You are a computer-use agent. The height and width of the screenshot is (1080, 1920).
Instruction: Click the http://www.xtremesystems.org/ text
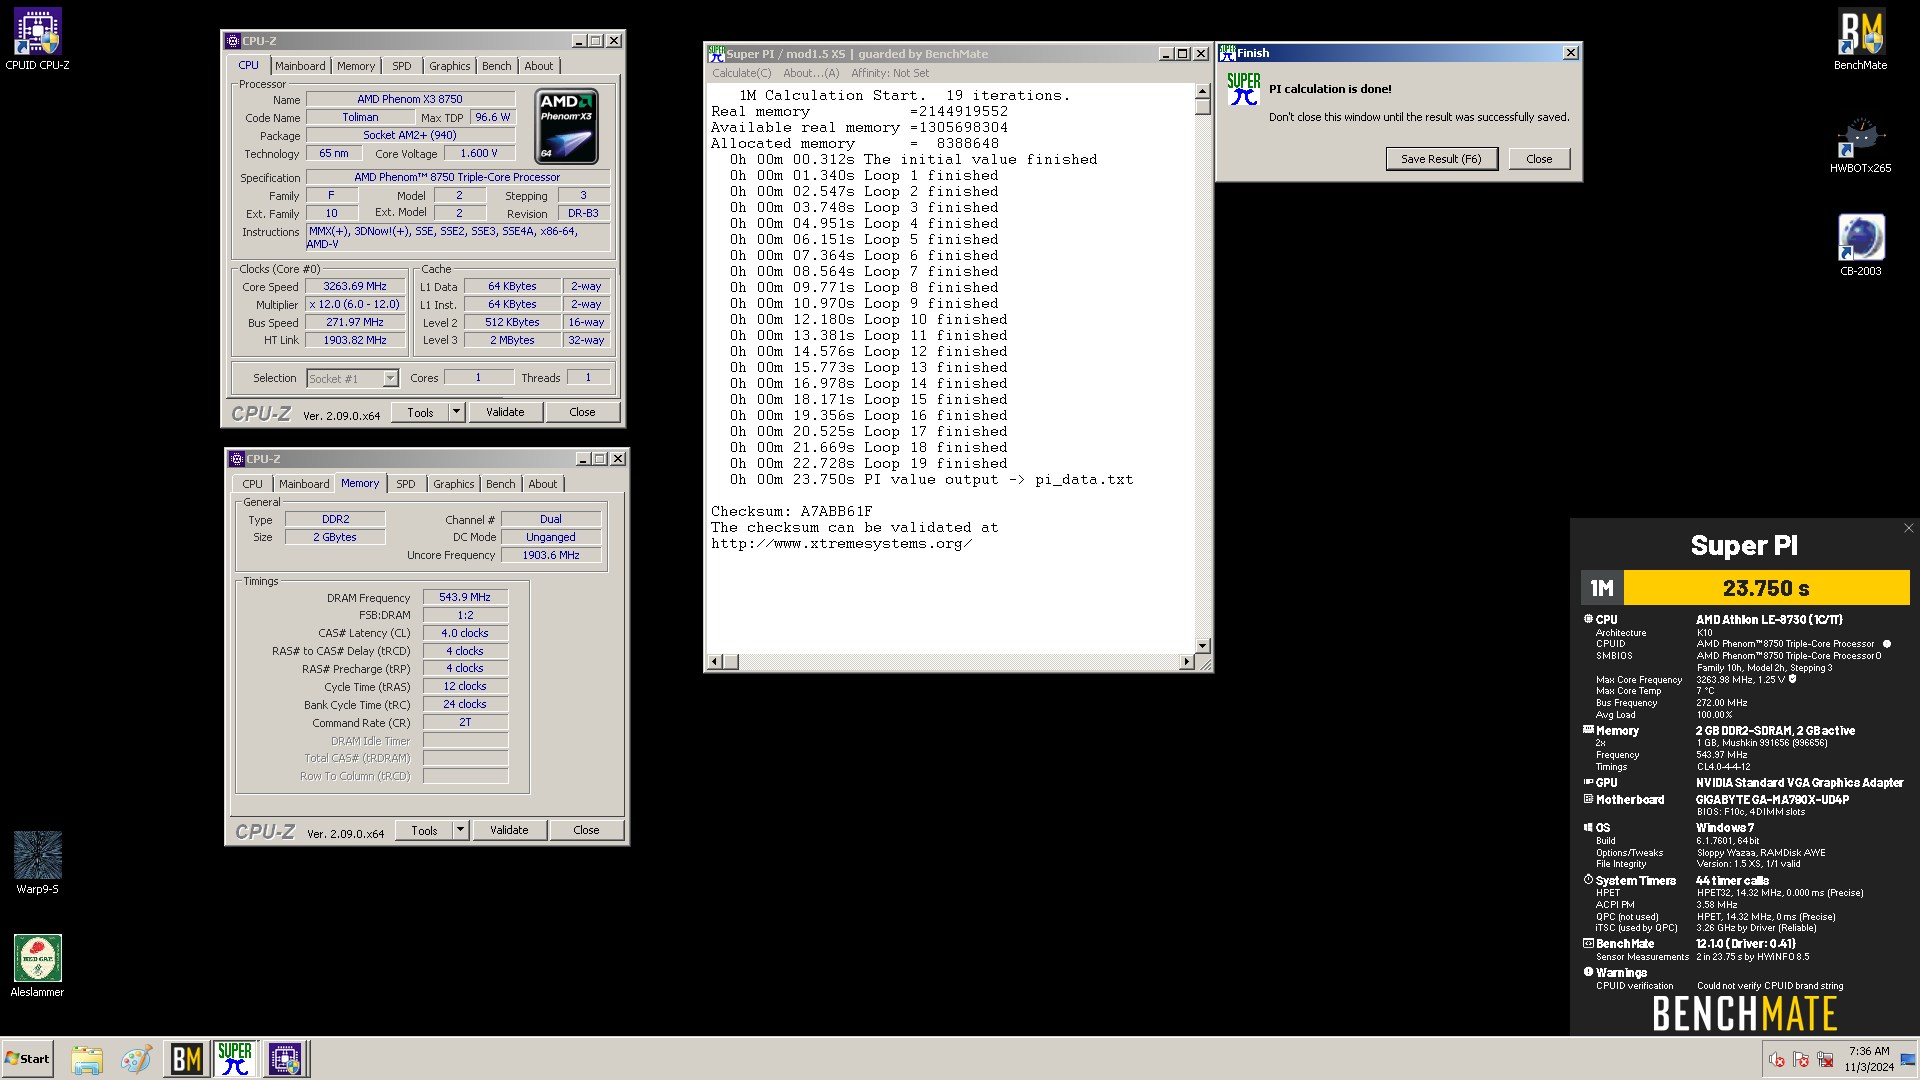[841, 543]
